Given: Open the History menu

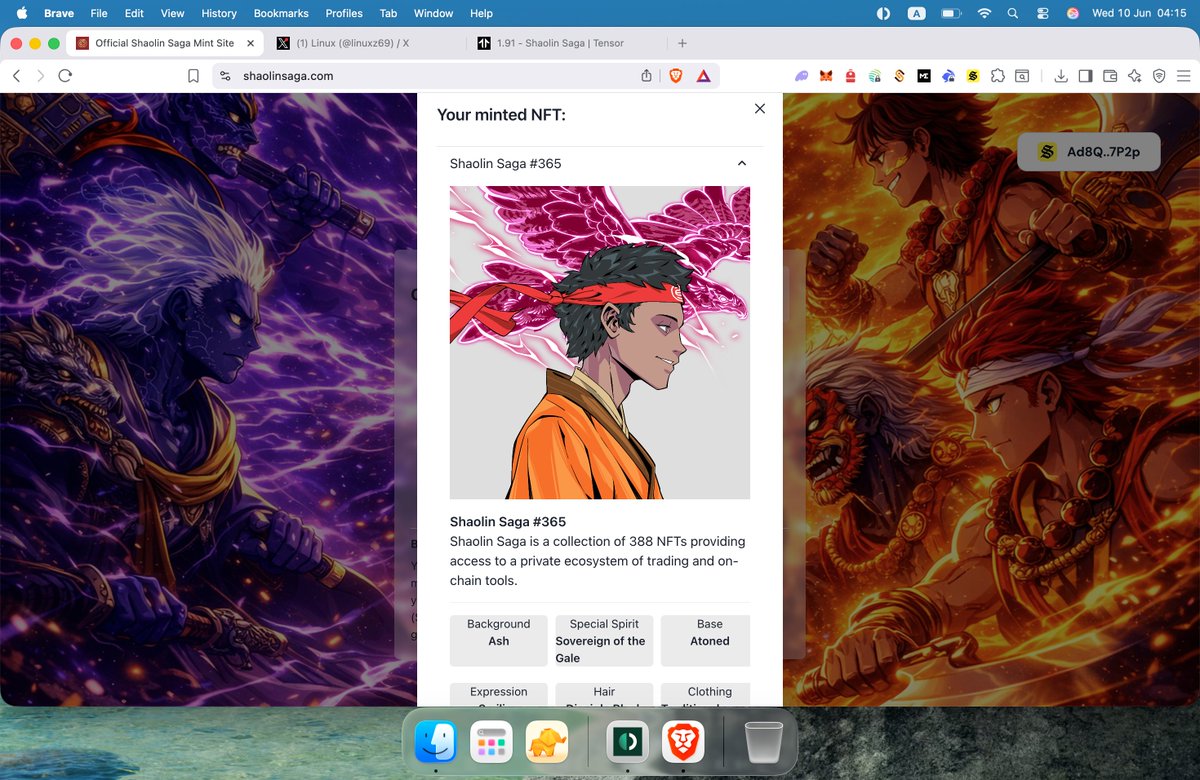Looking at the screenshot, I should tap(219, 13).
